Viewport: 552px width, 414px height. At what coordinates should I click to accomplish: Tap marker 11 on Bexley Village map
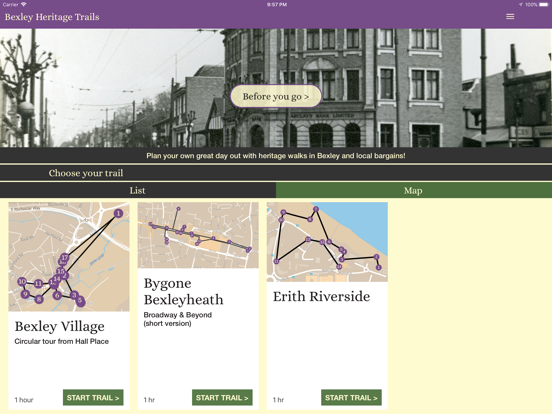click(x=38, y=283)
